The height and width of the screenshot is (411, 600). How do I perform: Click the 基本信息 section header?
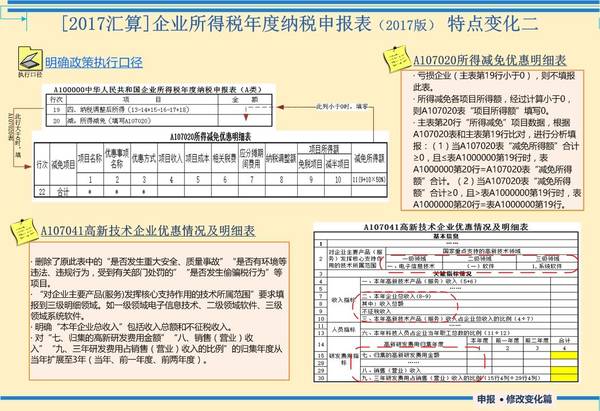point(445,236)
